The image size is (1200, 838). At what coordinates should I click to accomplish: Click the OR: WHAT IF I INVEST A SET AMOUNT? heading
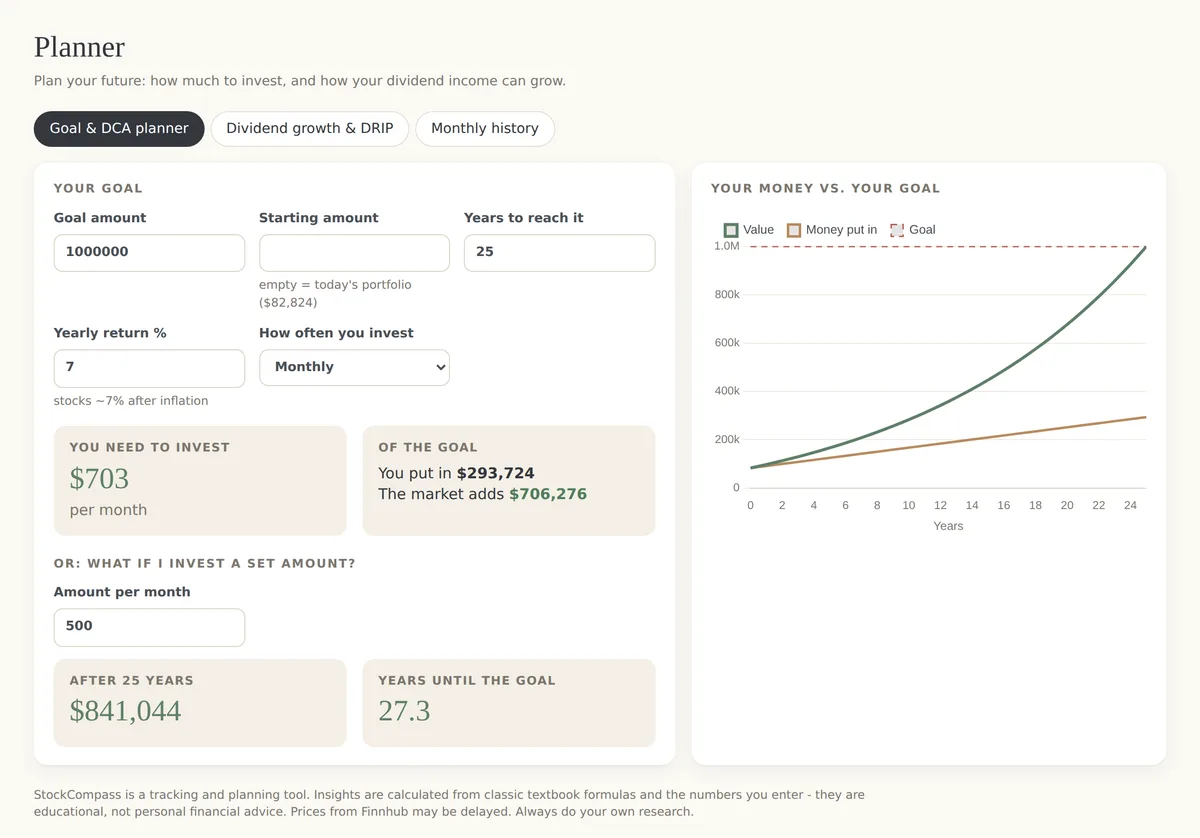[x=205, y=564]
